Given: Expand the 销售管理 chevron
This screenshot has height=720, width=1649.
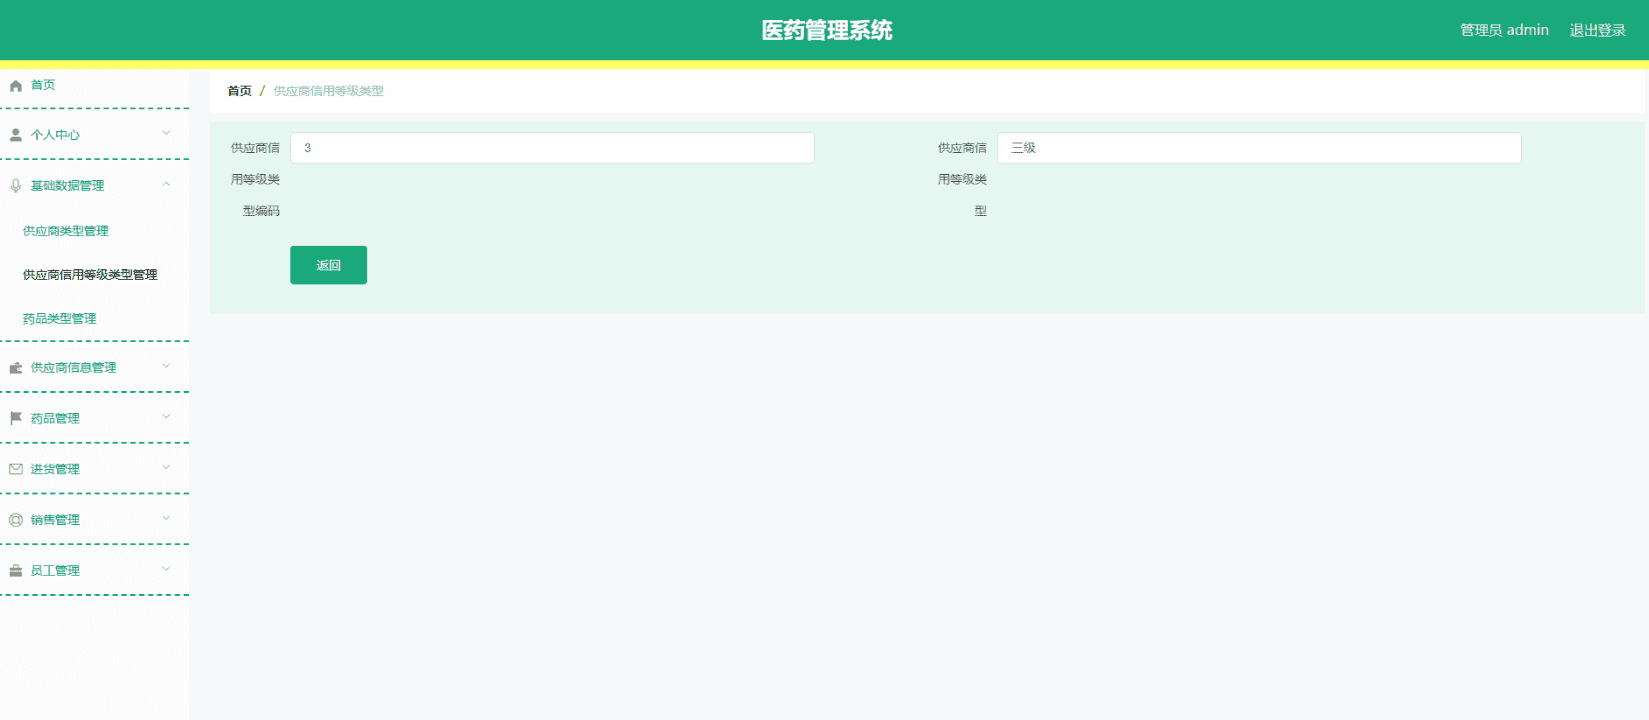Looking at the screenshot, I should click(x=166, y=518).
